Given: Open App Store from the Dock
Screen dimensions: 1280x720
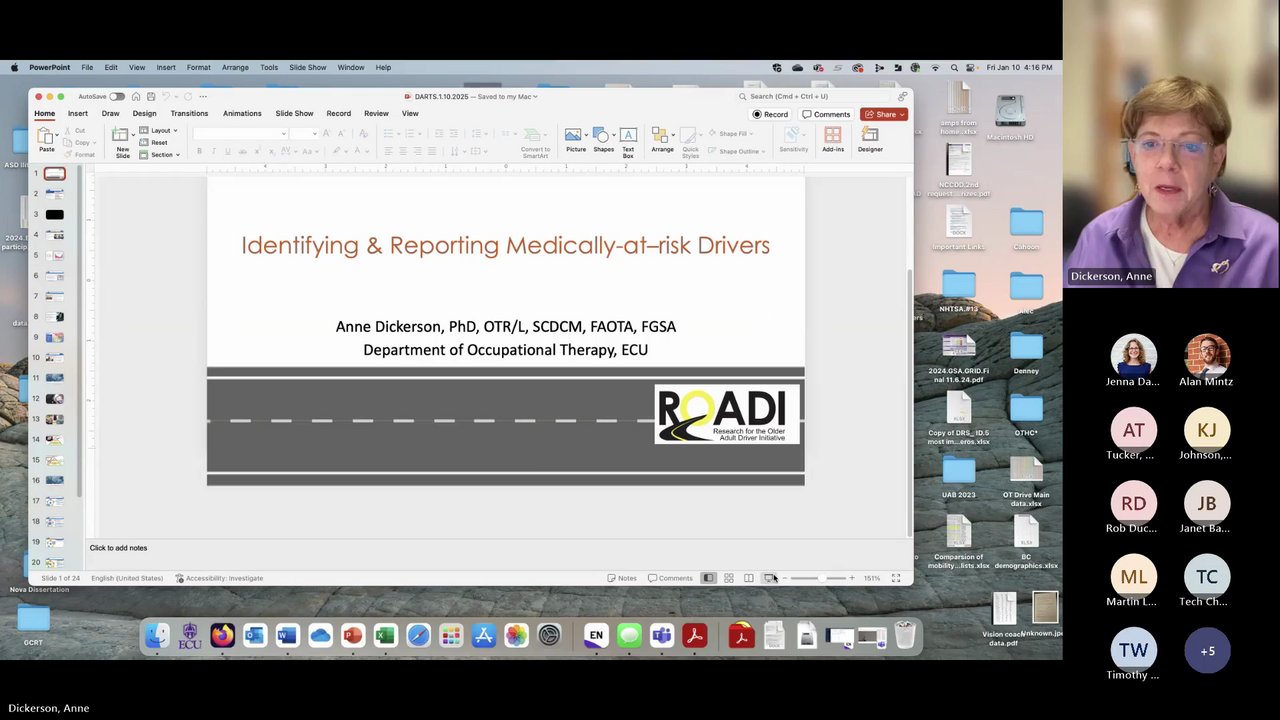Looking at the screenshot, I should pos(483,635).
